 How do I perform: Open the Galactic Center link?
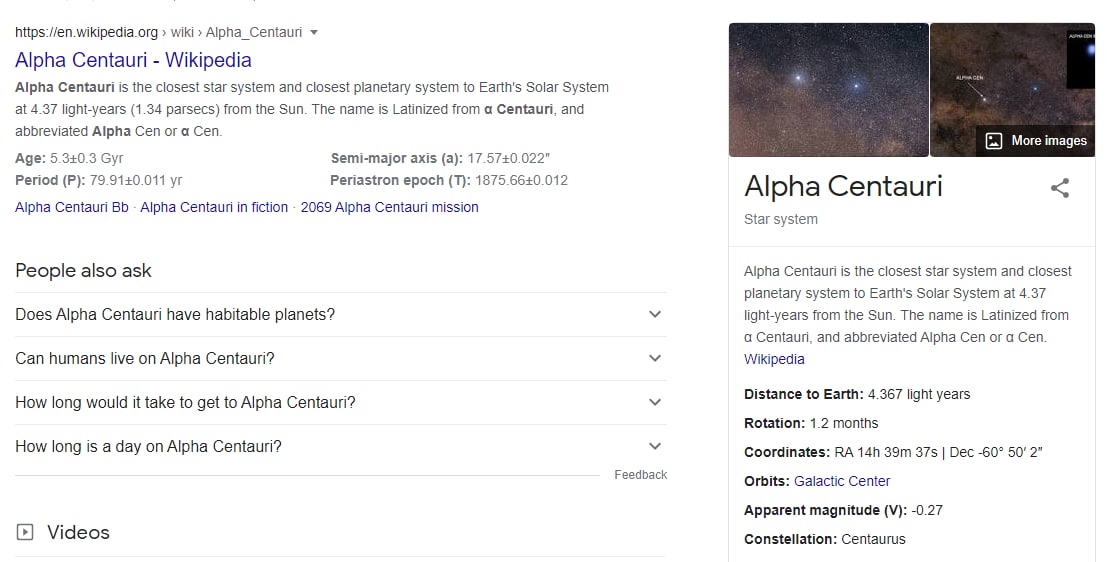[842, 481]
